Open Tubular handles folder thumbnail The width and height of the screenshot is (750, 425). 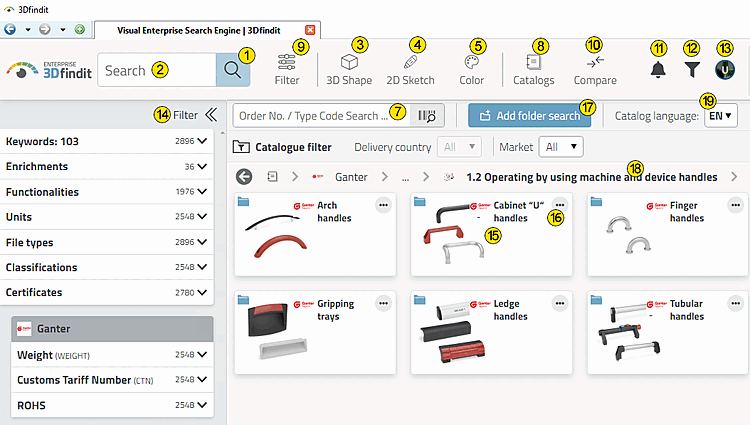coord(629,332)
